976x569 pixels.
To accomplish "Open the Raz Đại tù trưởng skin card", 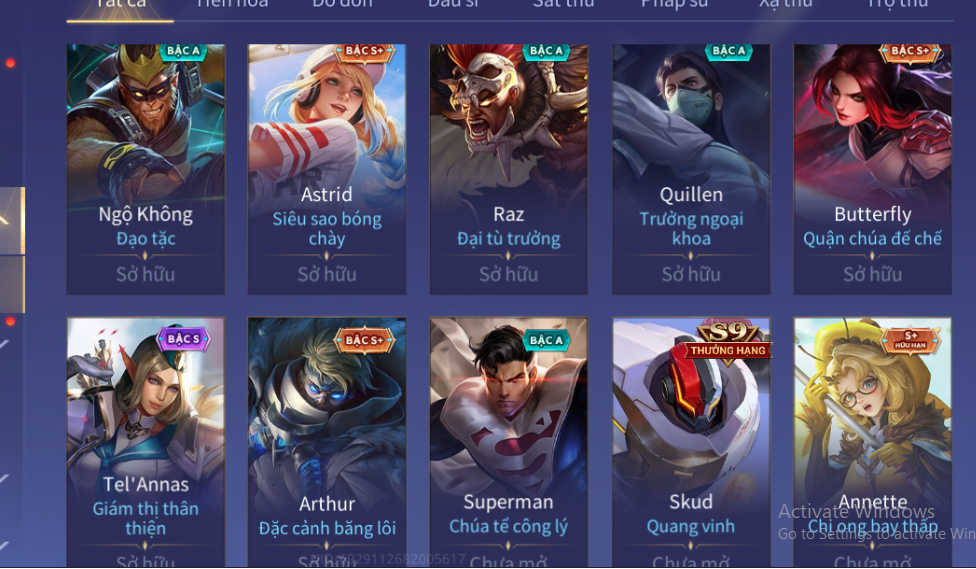I will pos(509,169).
